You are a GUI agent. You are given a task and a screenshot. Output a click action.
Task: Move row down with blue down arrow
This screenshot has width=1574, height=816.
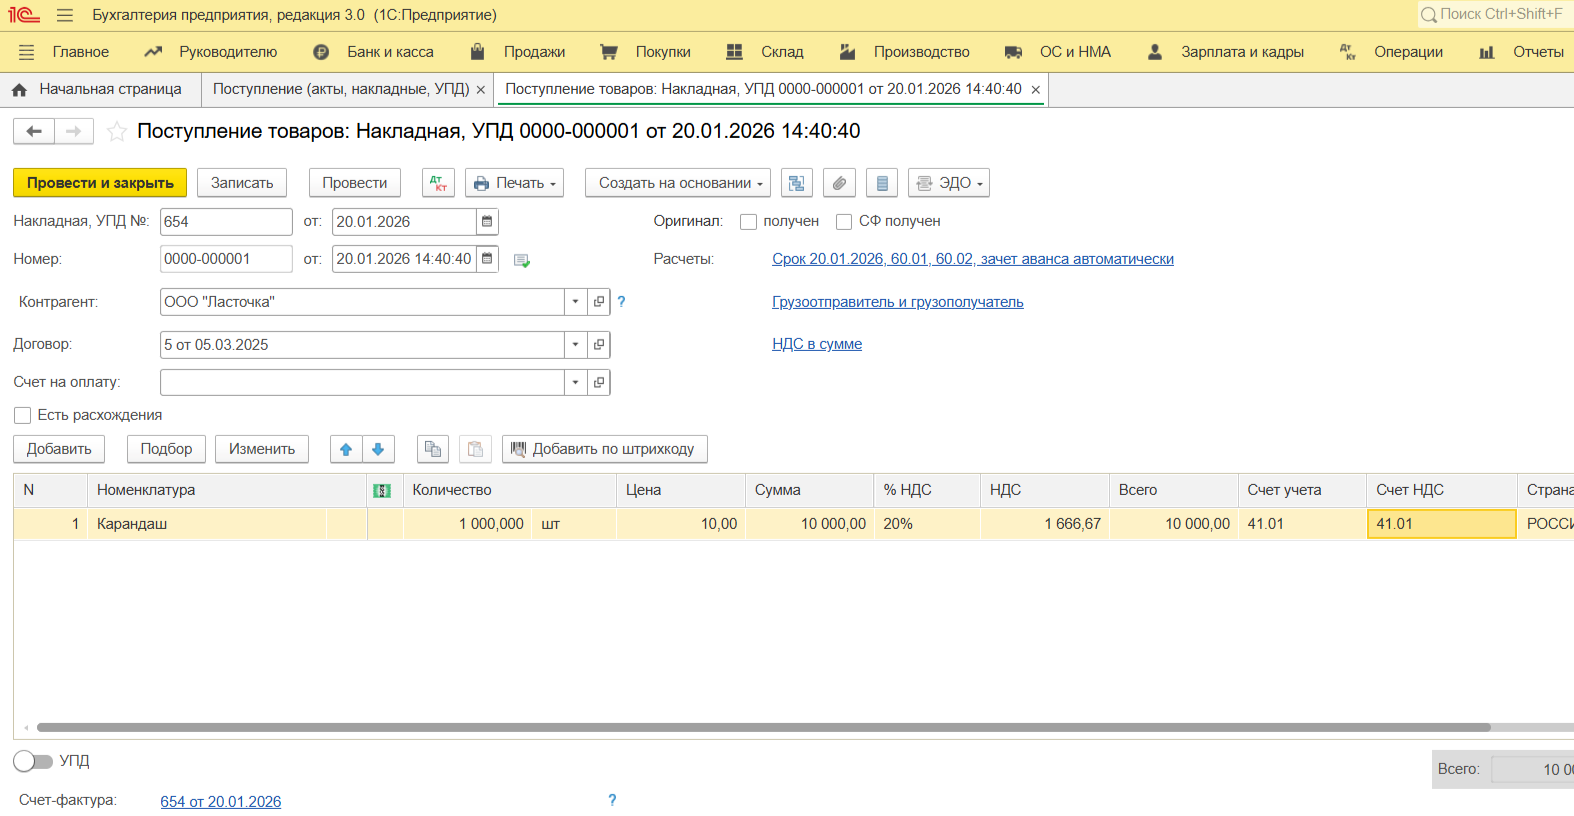point(378,449)
